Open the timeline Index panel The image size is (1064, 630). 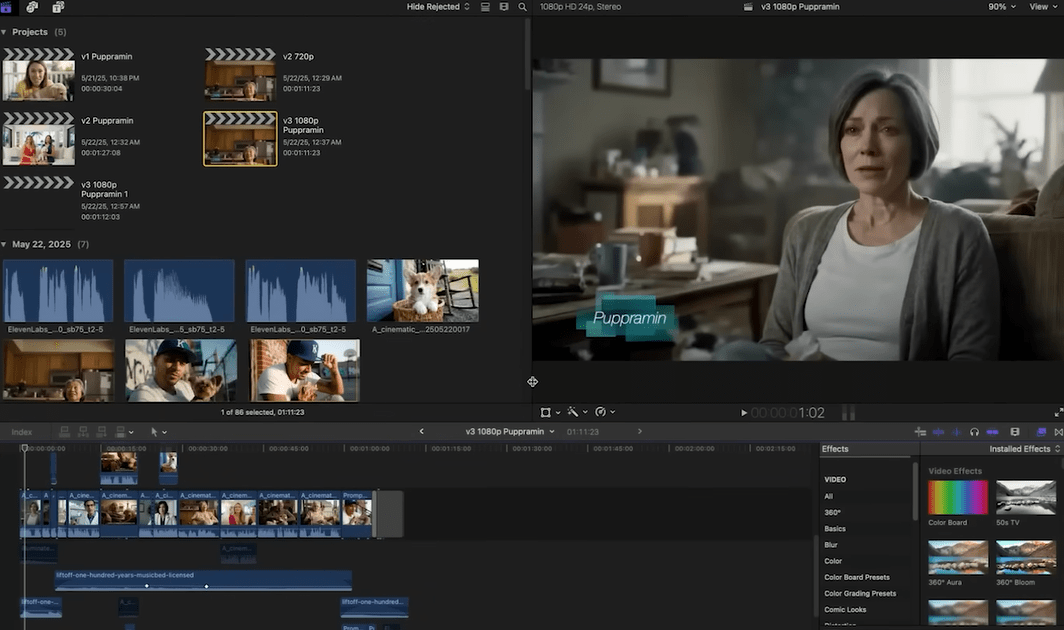(22, 432)
